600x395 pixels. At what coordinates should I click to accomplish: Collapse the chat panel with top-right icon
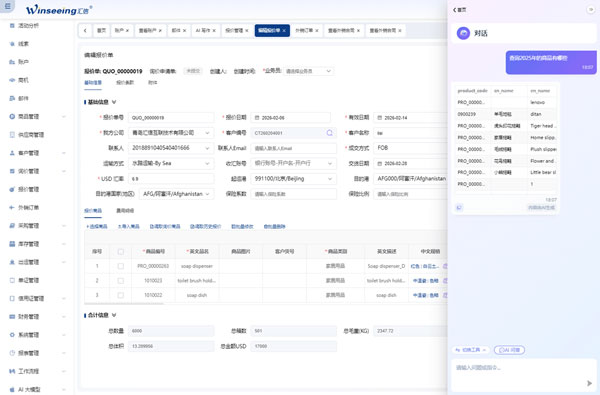(590, 10)
